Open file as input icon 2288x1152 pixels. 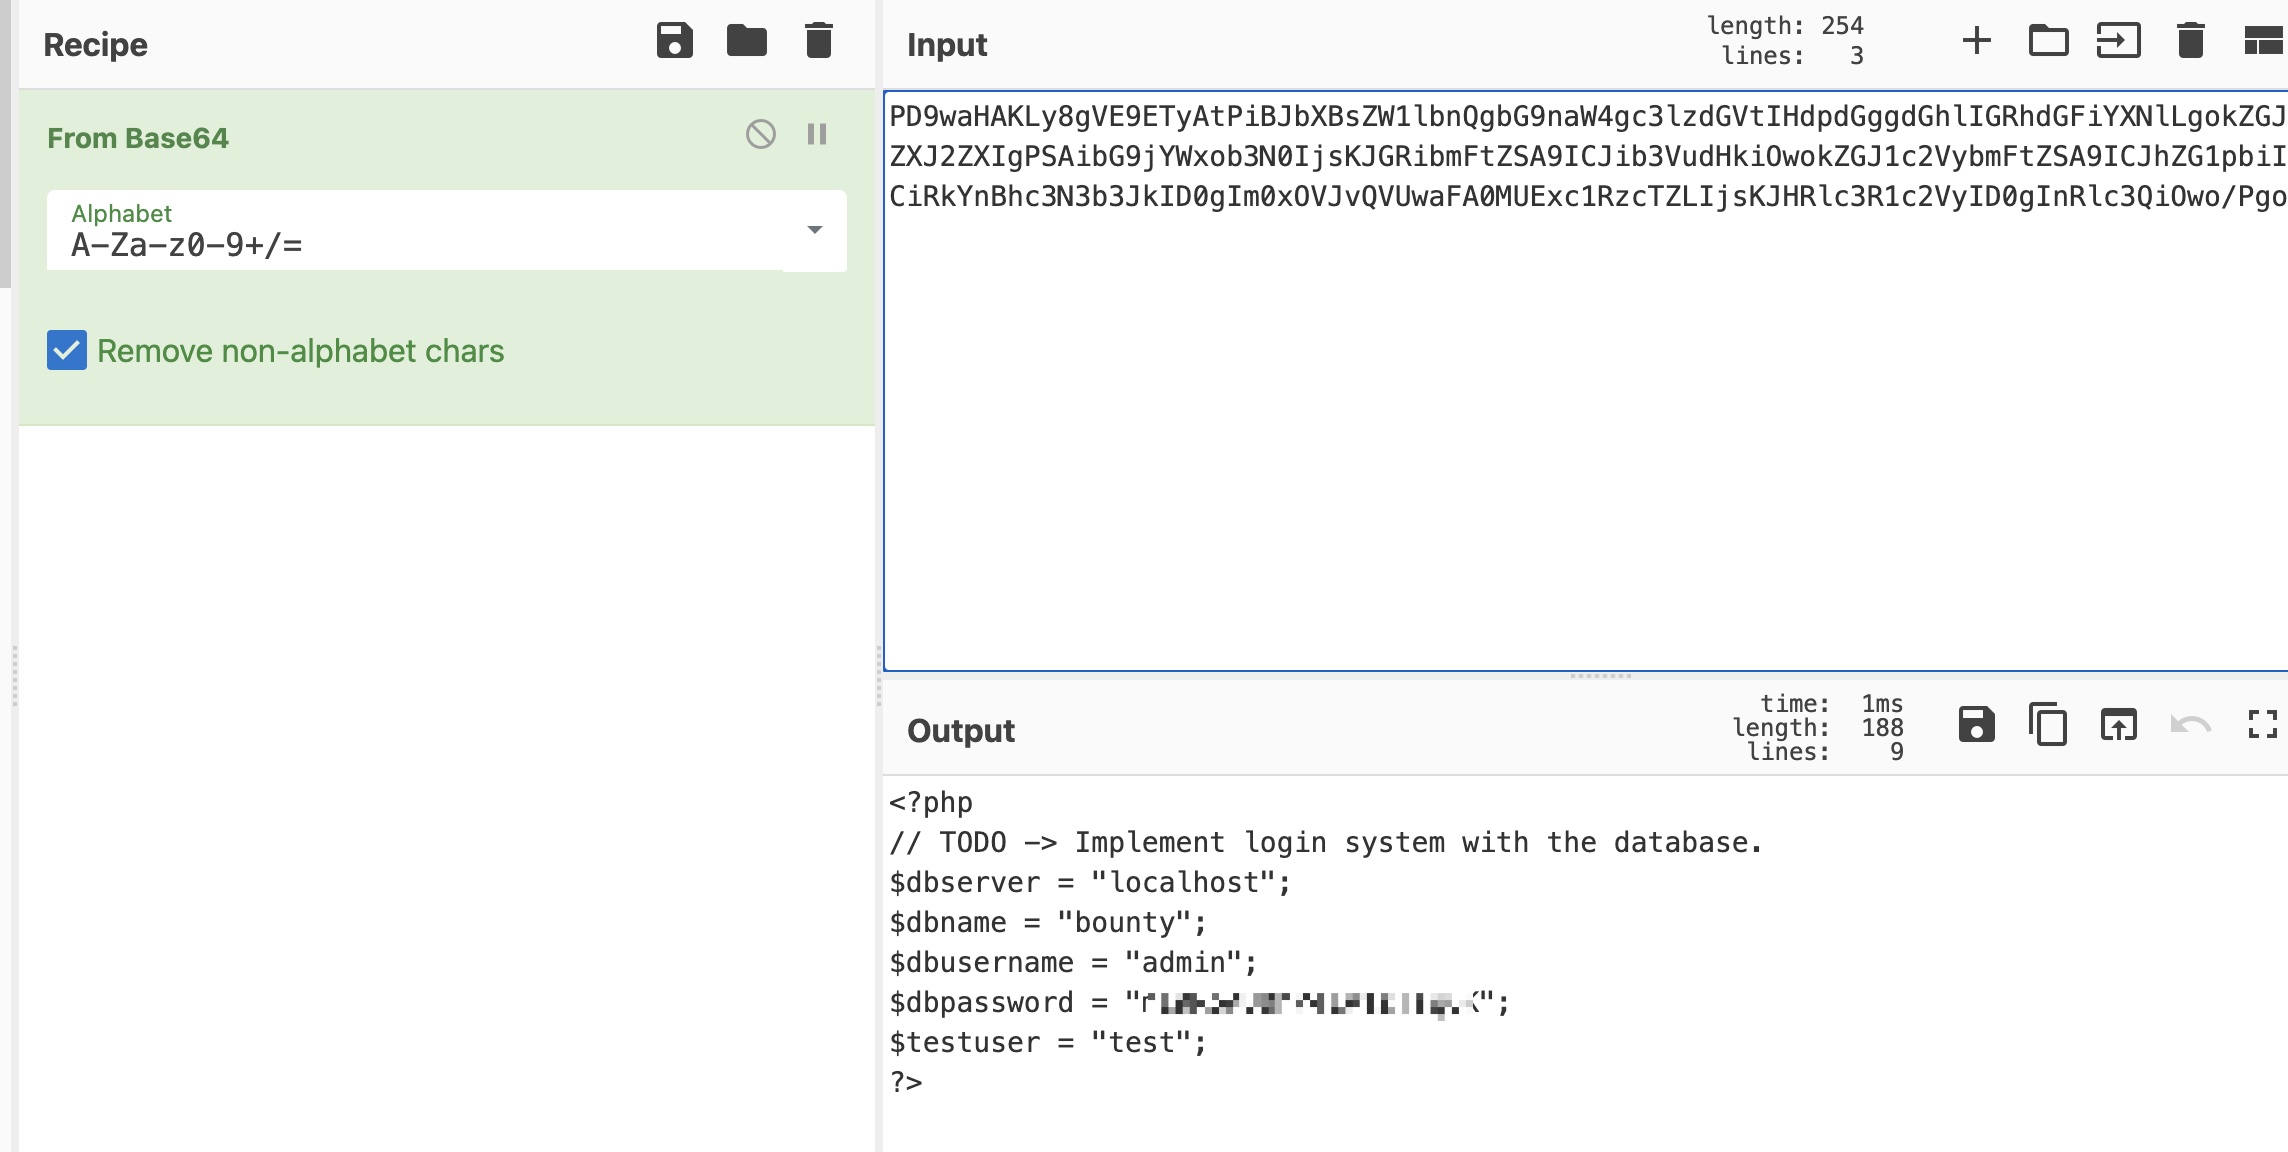point(2118,42)
